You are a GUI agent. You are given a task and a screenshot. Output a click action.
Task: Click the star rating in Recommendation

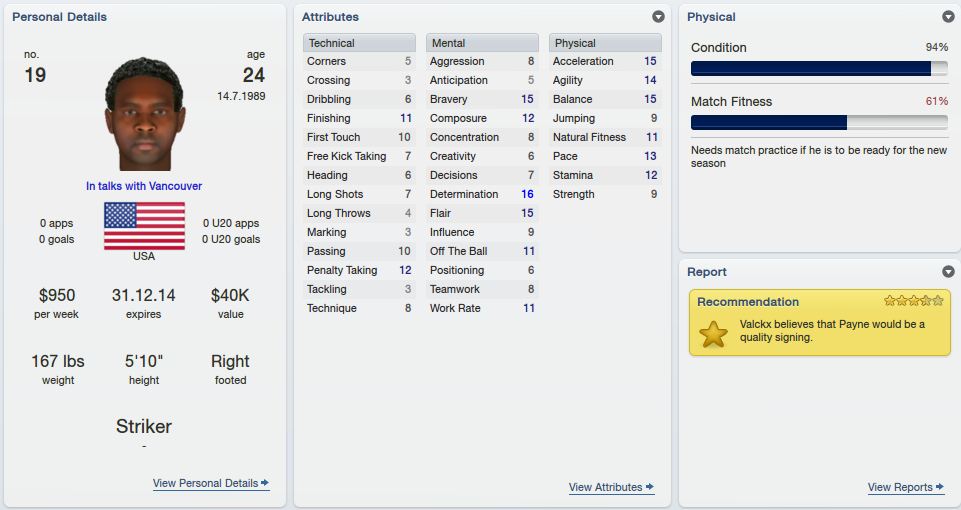coord(913,300)
